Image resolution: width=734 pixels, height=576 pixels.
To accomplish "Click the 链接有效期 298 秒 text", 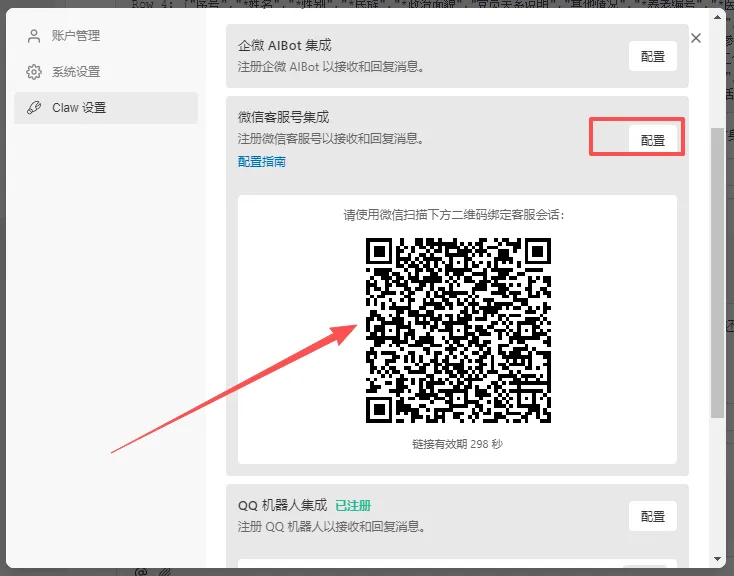I will click(457, 444).
